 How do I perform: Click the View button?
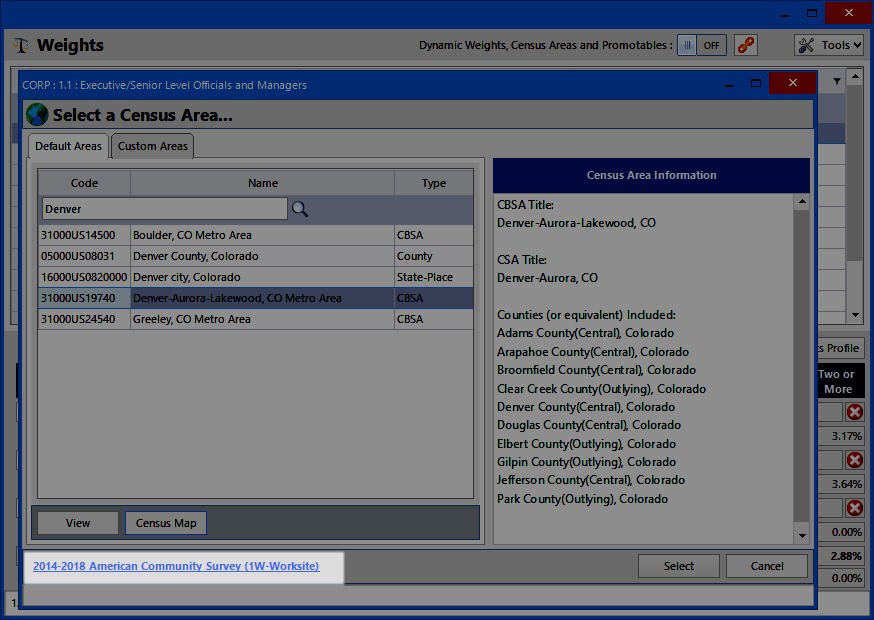tap(77, 523)
